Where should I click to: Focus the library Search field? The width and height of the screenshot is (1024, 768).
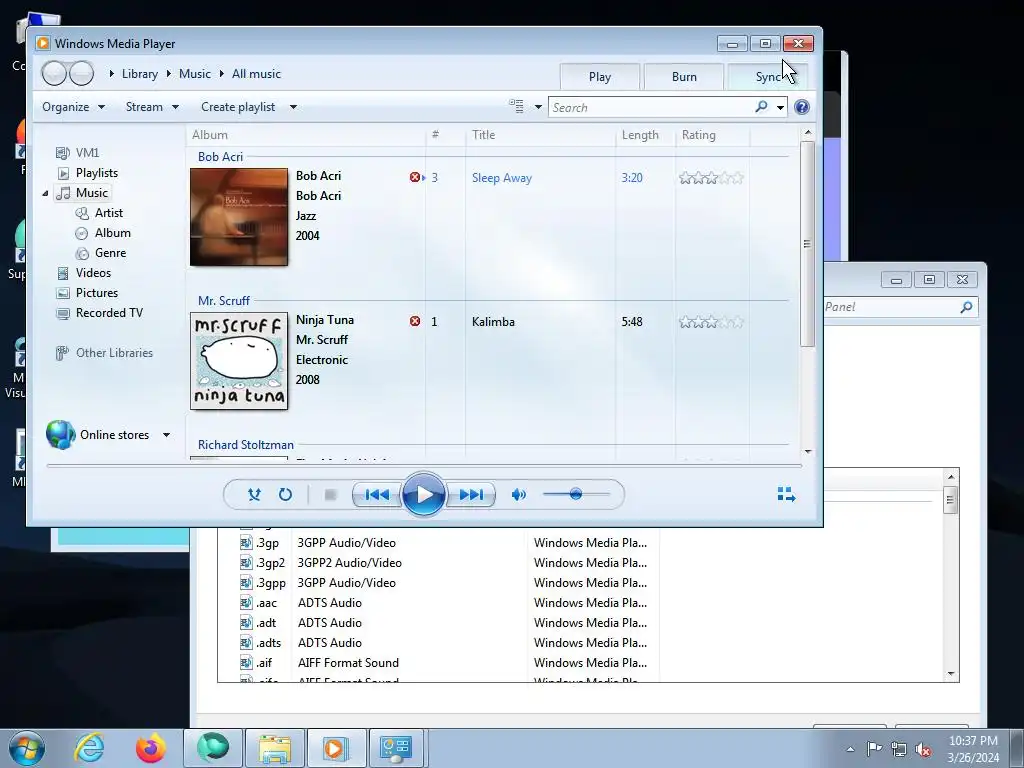pyautogui.click(x=652, y=107)
